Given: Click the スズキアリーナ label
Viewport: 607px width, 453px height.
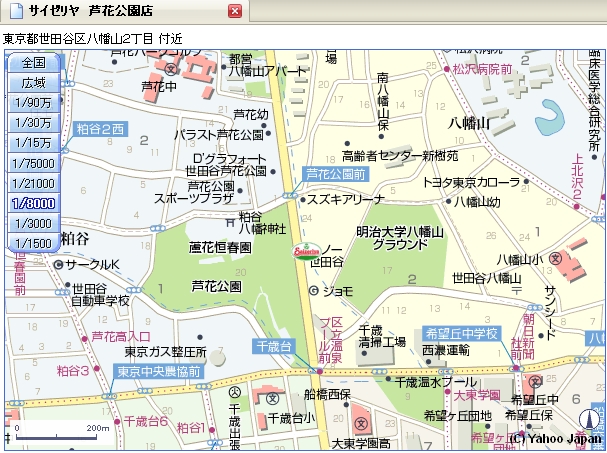Looking at the screenshot, I should pos(346,199).
